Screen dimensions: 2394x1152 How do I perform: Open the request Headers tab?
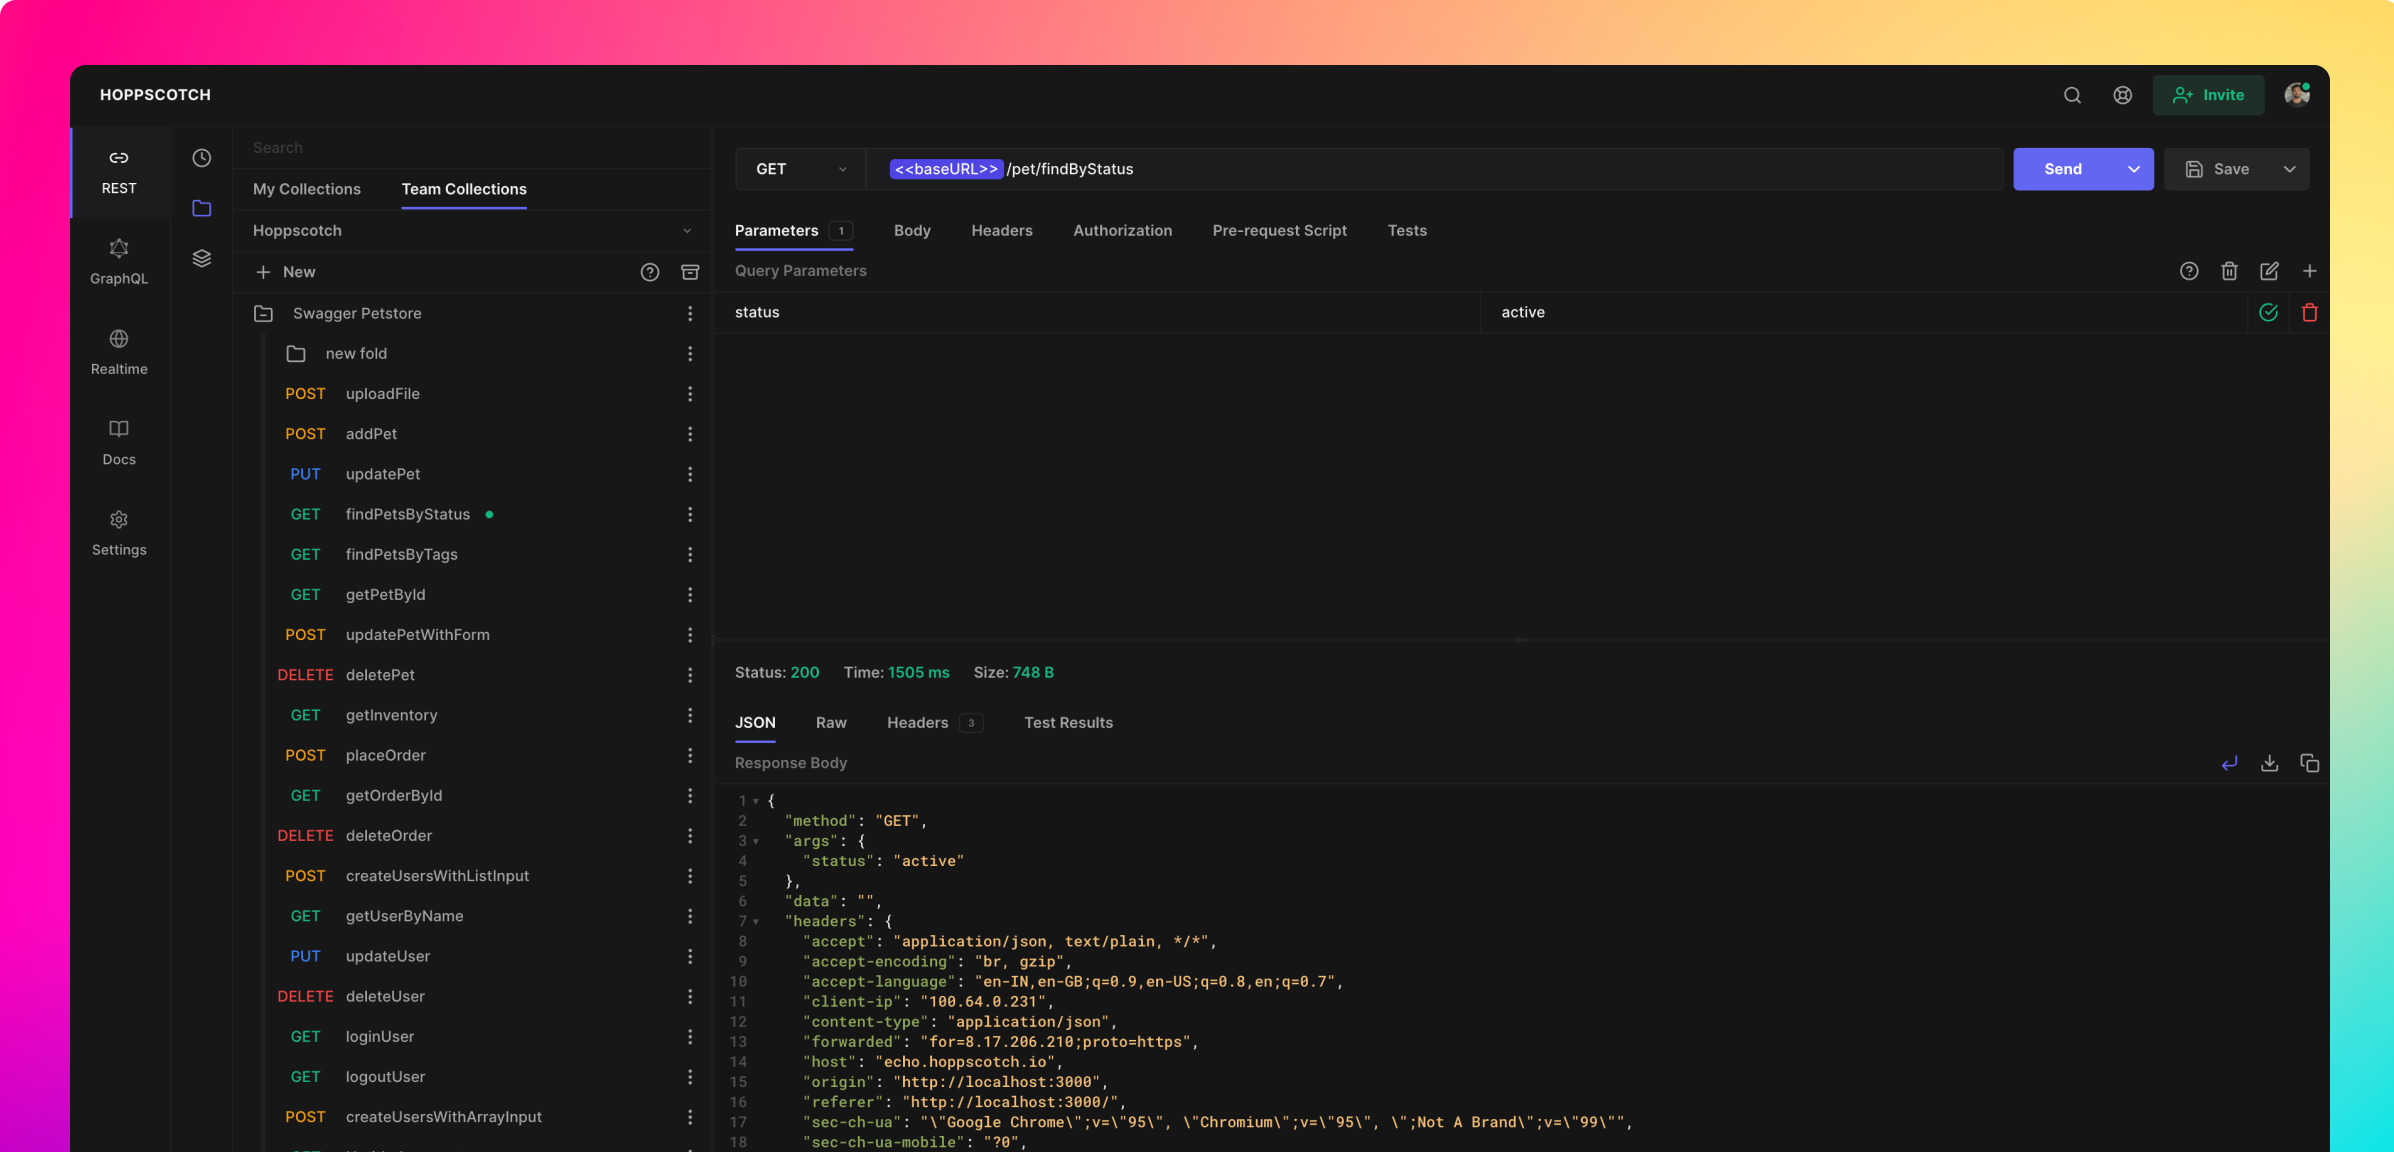pos(1001,230)
